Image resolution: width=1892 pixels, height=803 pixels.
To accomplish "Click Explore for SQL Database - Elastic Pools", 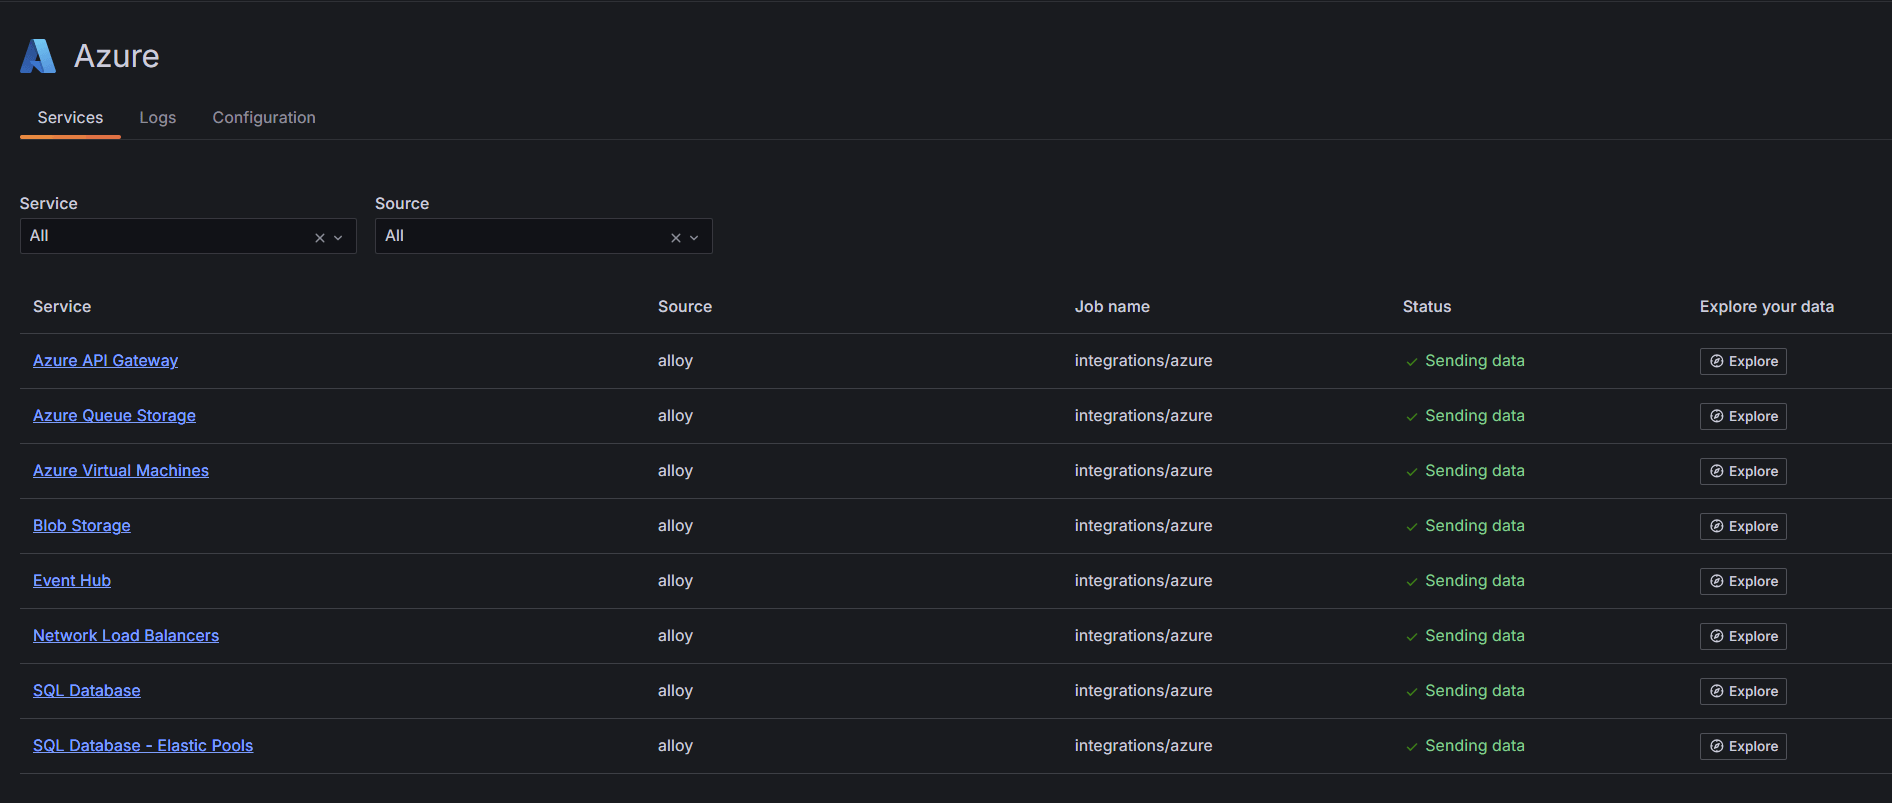I will point(1743,746).
